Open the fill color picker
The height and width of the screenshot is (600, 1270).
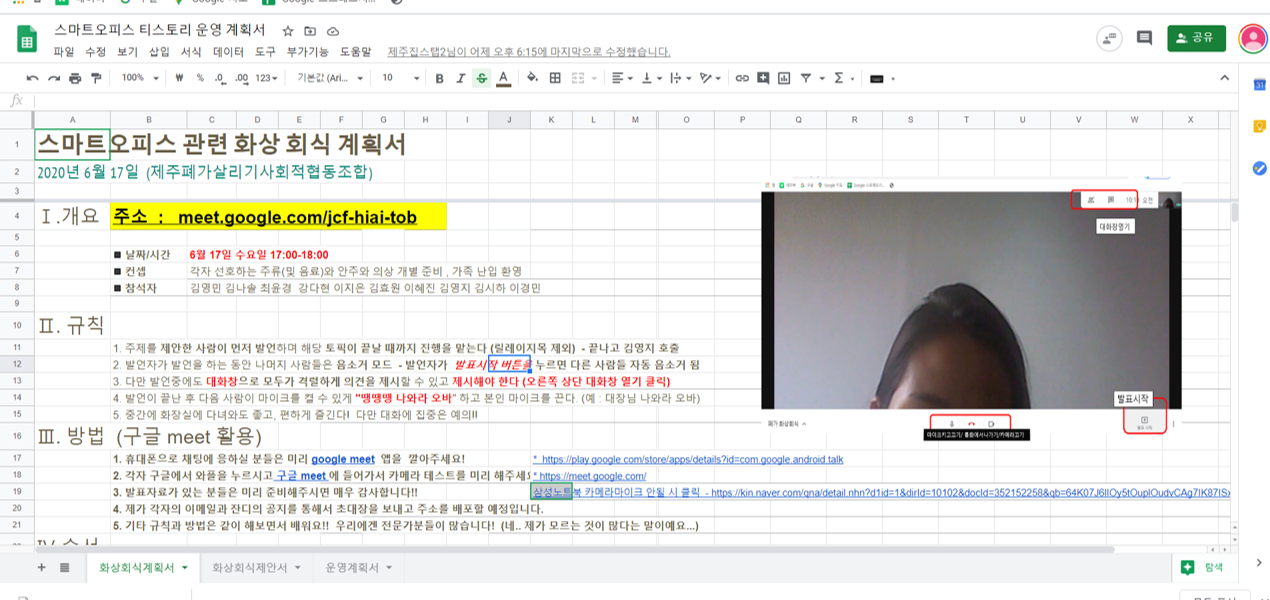pyautogui.click(x=532, y=78)
